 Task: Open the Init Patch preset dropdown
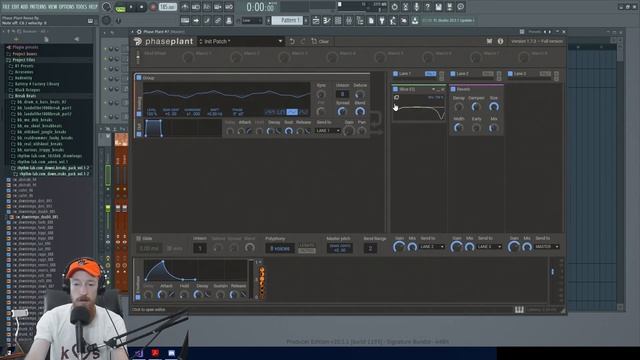click(240, 41)
